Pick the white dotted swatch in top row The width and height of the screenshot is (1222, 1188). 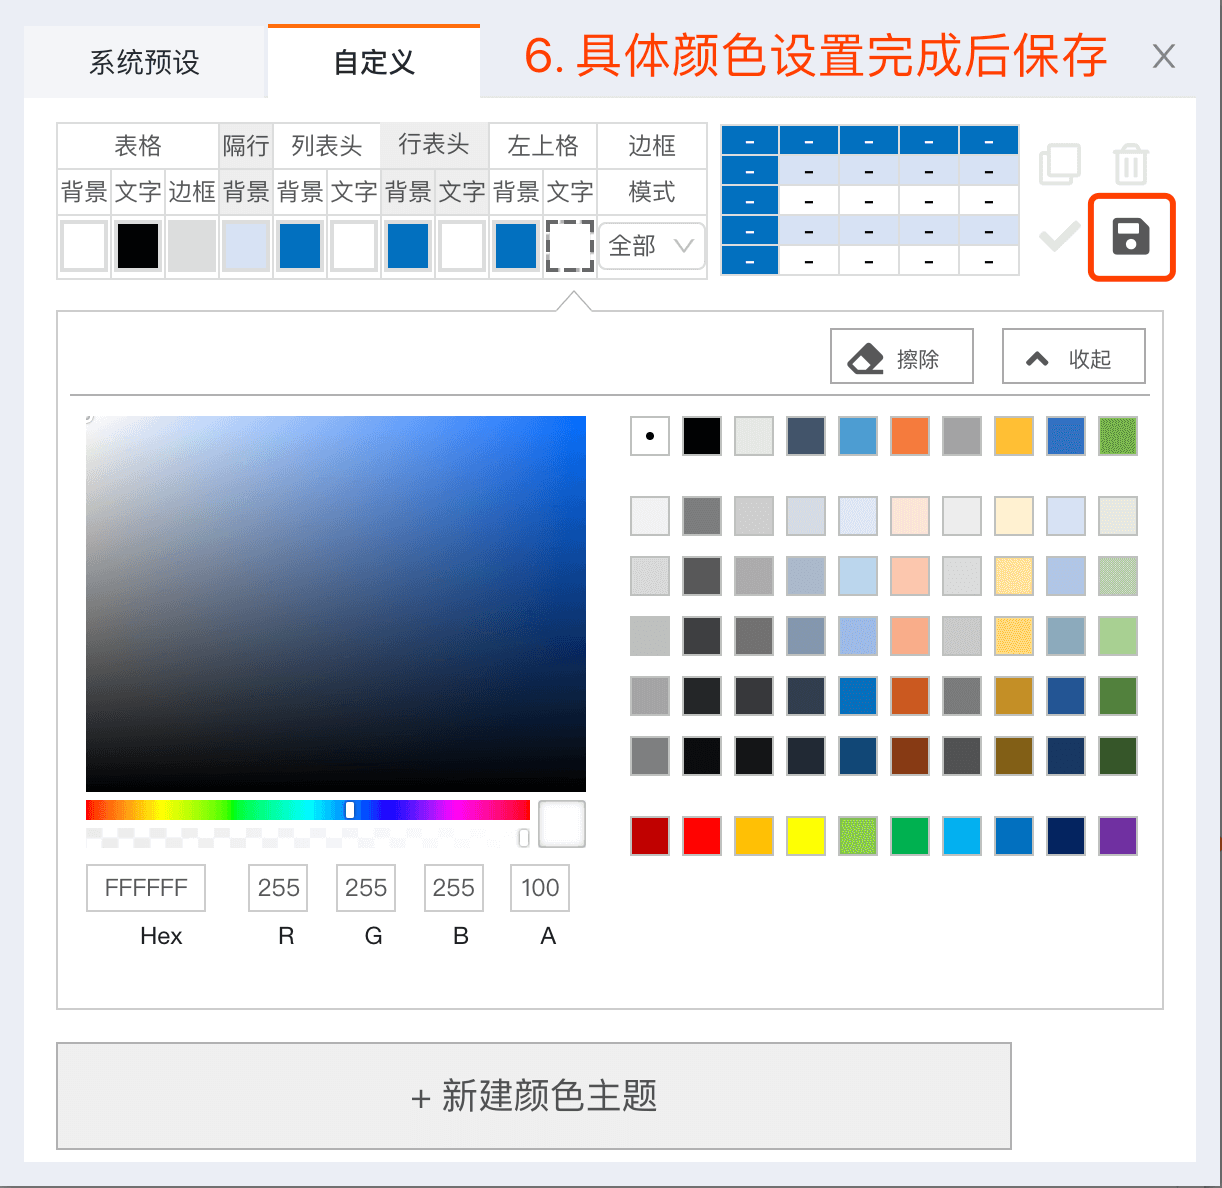coord(650,436)
